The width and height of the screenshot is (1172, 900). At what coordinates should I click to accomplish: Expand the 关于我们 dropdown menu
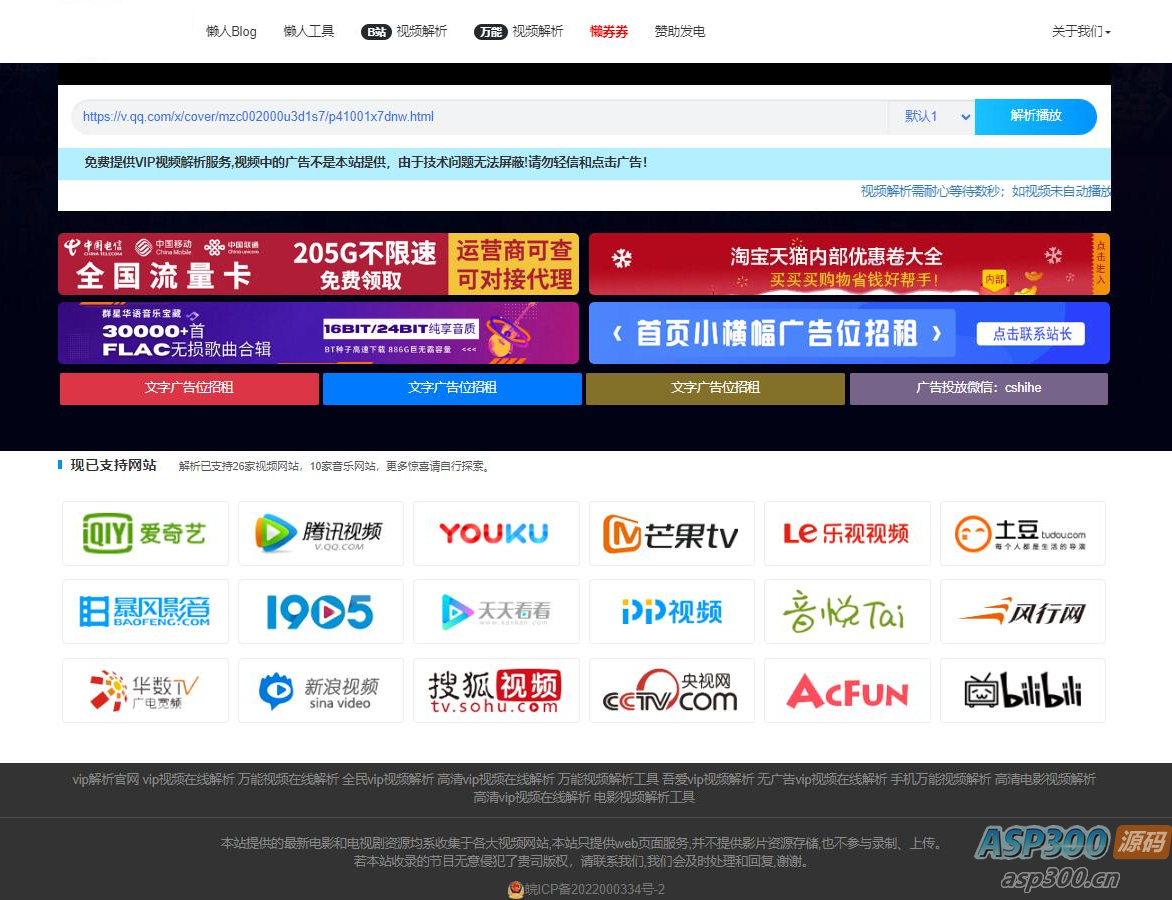(1081, 31)
